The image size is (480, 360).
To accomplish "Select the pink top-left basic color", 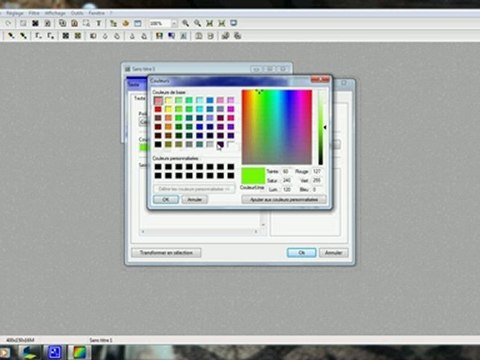I will point(158,100).
